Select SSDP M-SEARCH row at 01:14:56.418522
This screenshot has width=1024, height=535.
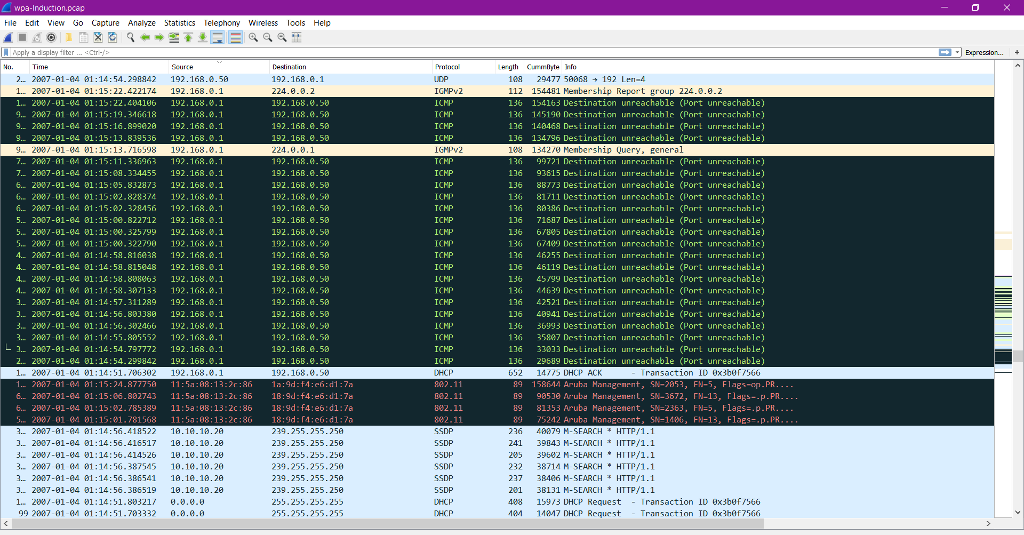click(x=497, y=432)
